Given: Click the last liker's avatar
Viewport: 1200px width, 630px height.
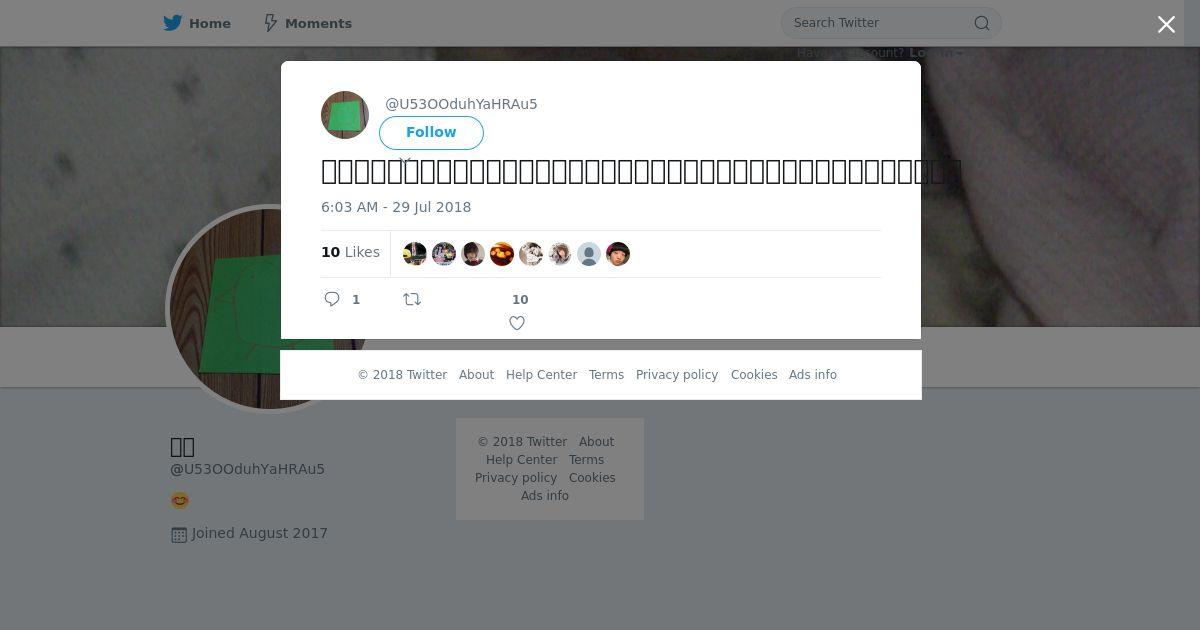Looking at the screenshot, I should [x=618, y=254].
